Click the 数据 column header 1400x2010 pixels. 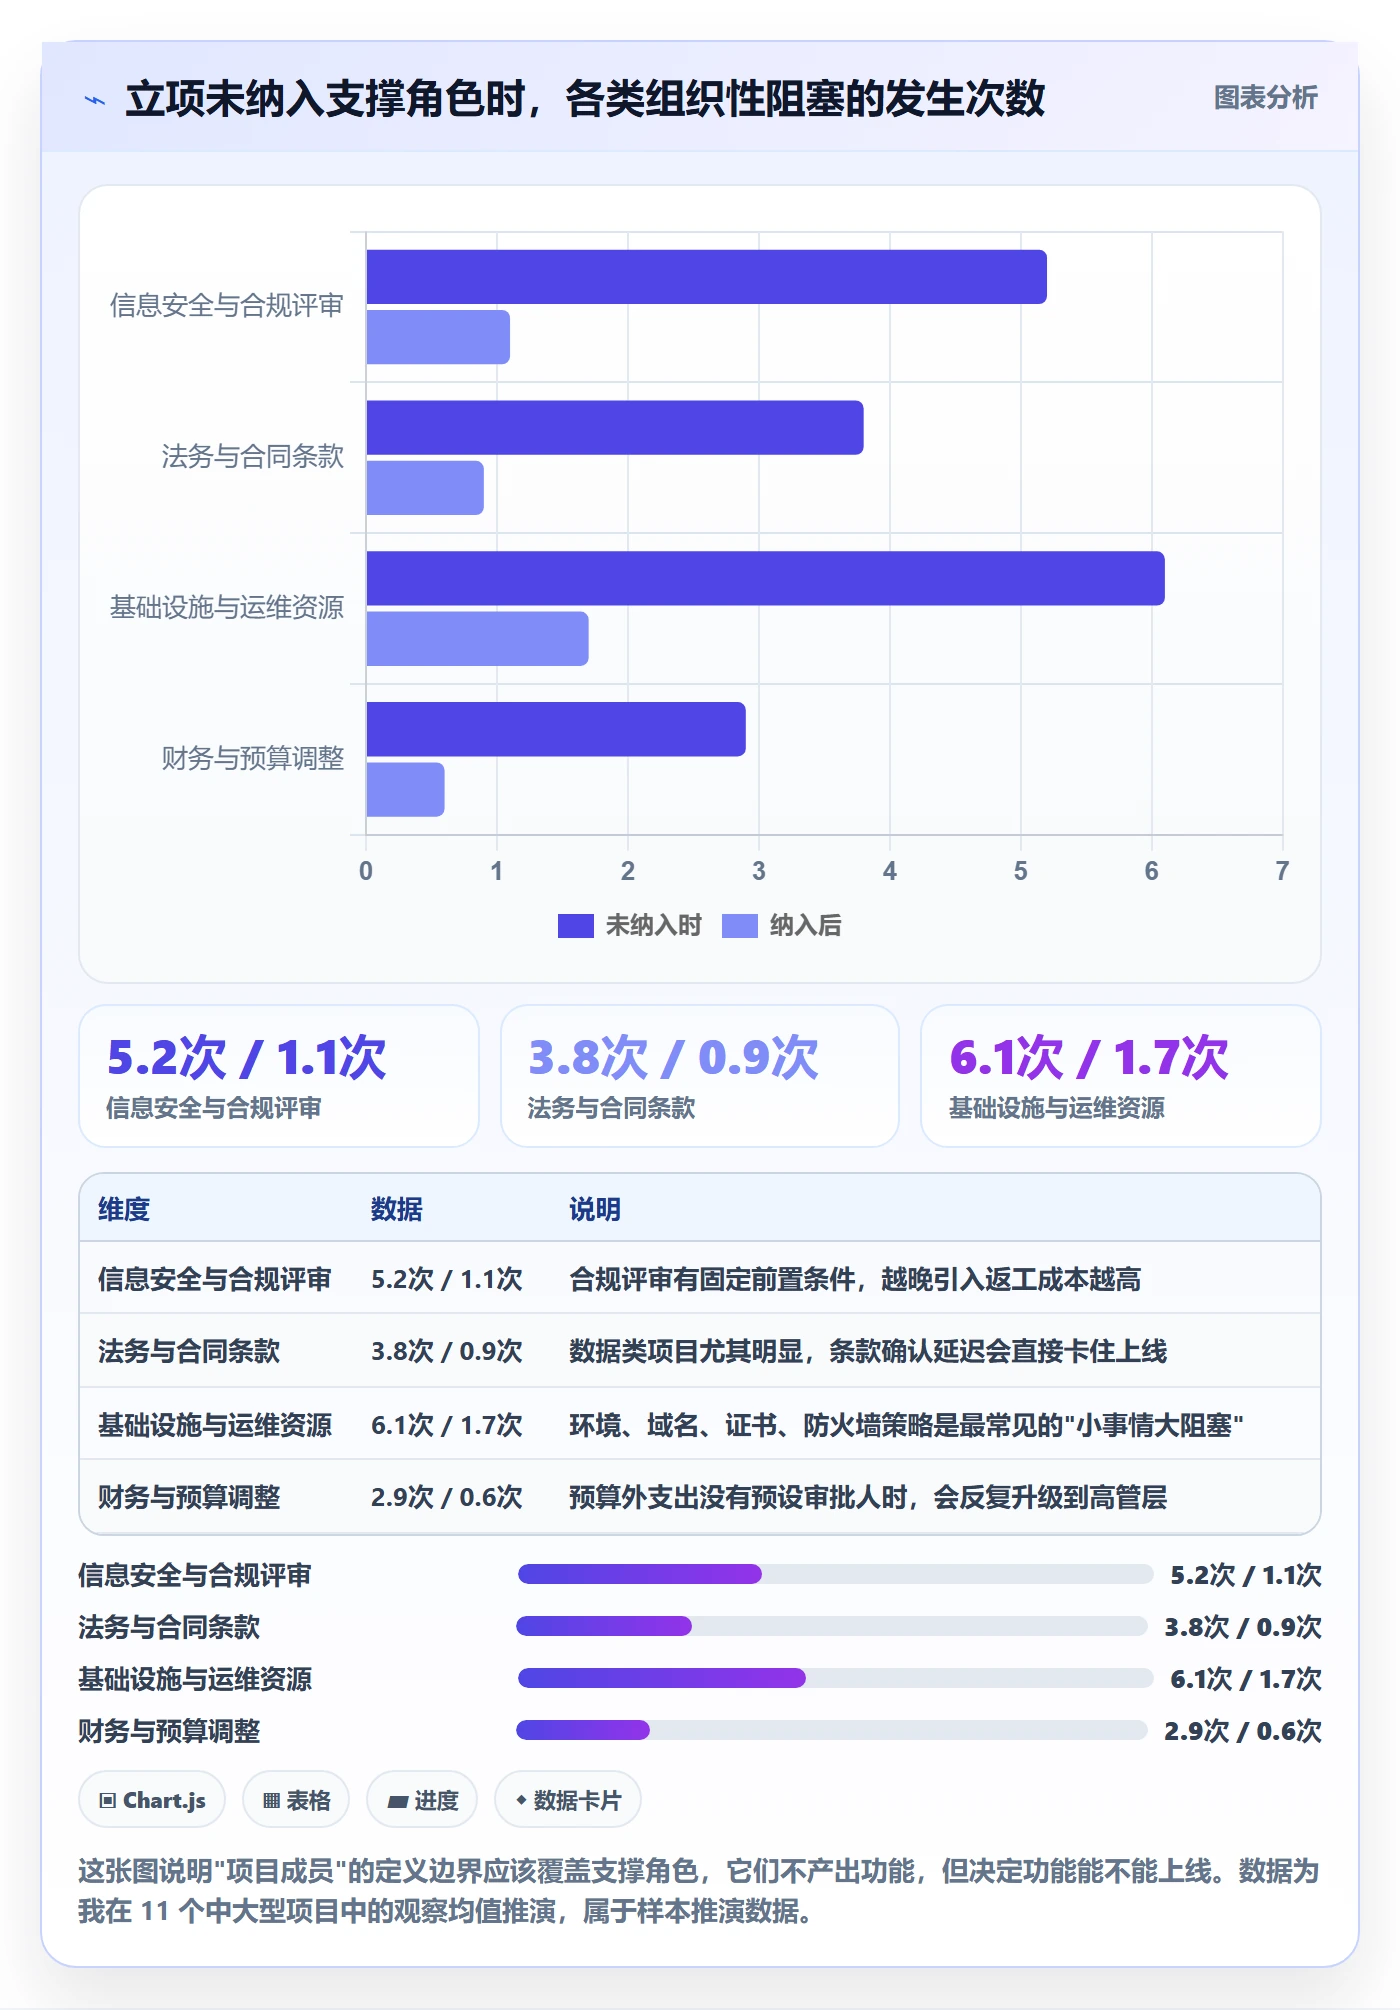(x=397, y=1209)
